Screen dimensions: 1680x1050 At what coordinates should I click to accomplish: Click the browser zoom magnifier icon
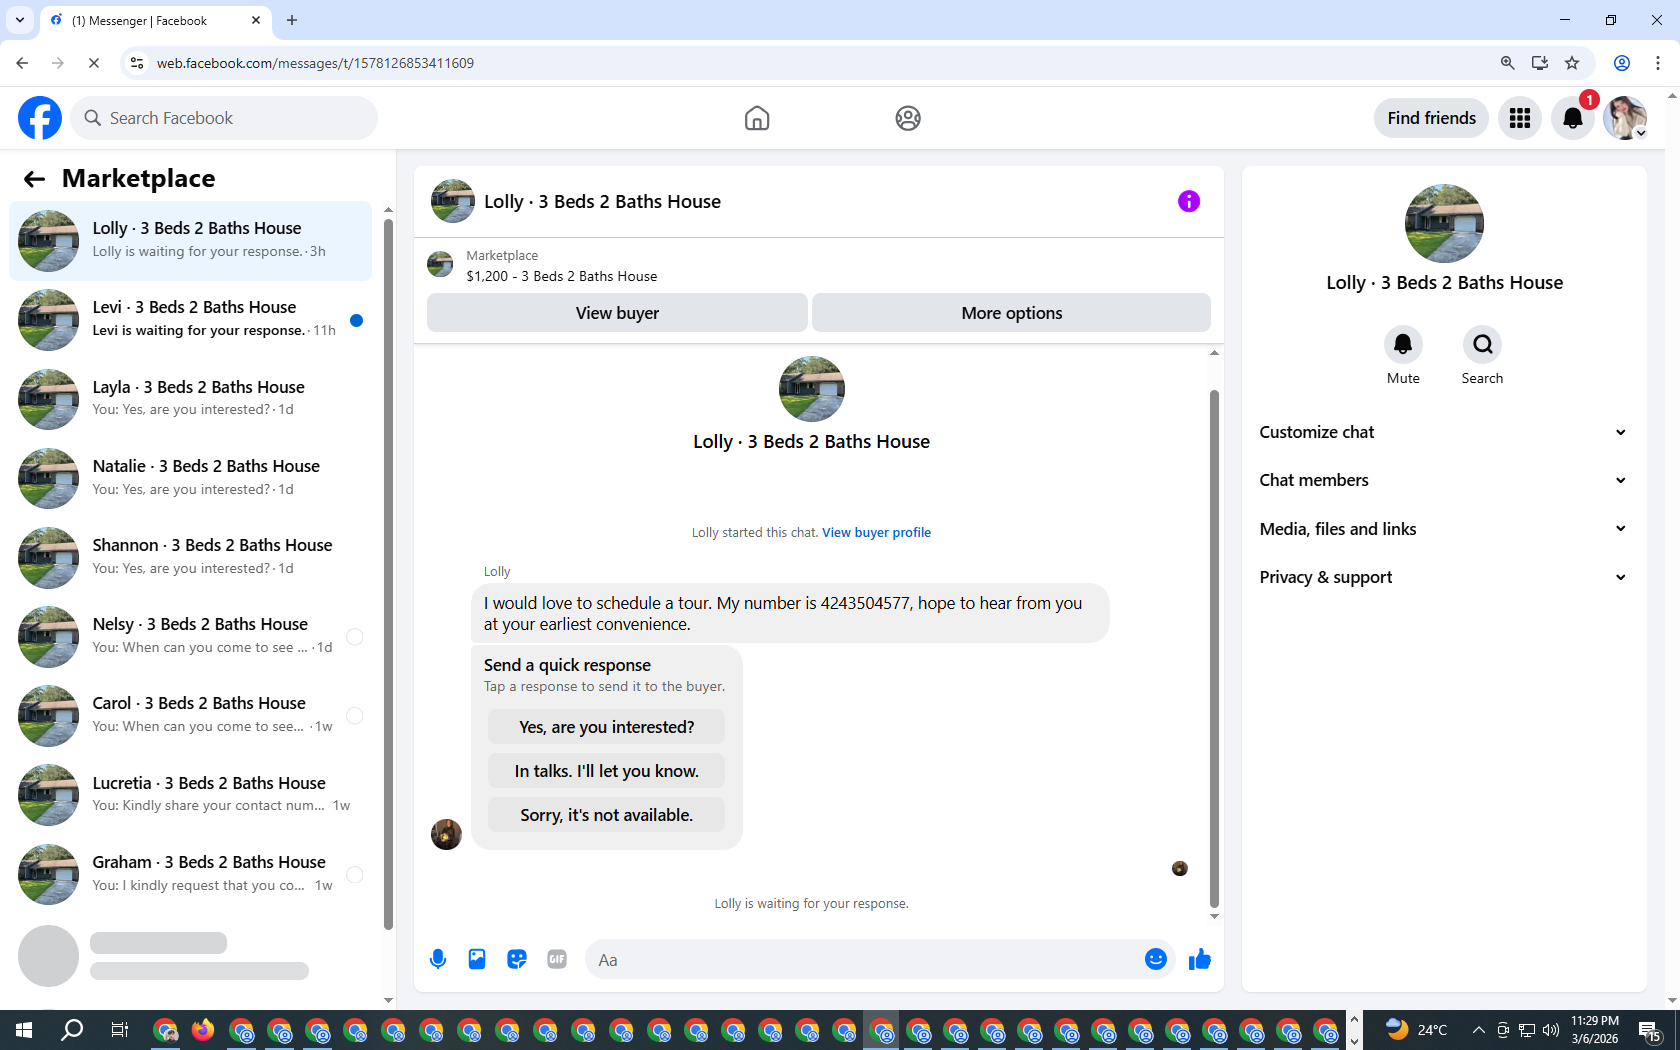(x=1507, y=63)
